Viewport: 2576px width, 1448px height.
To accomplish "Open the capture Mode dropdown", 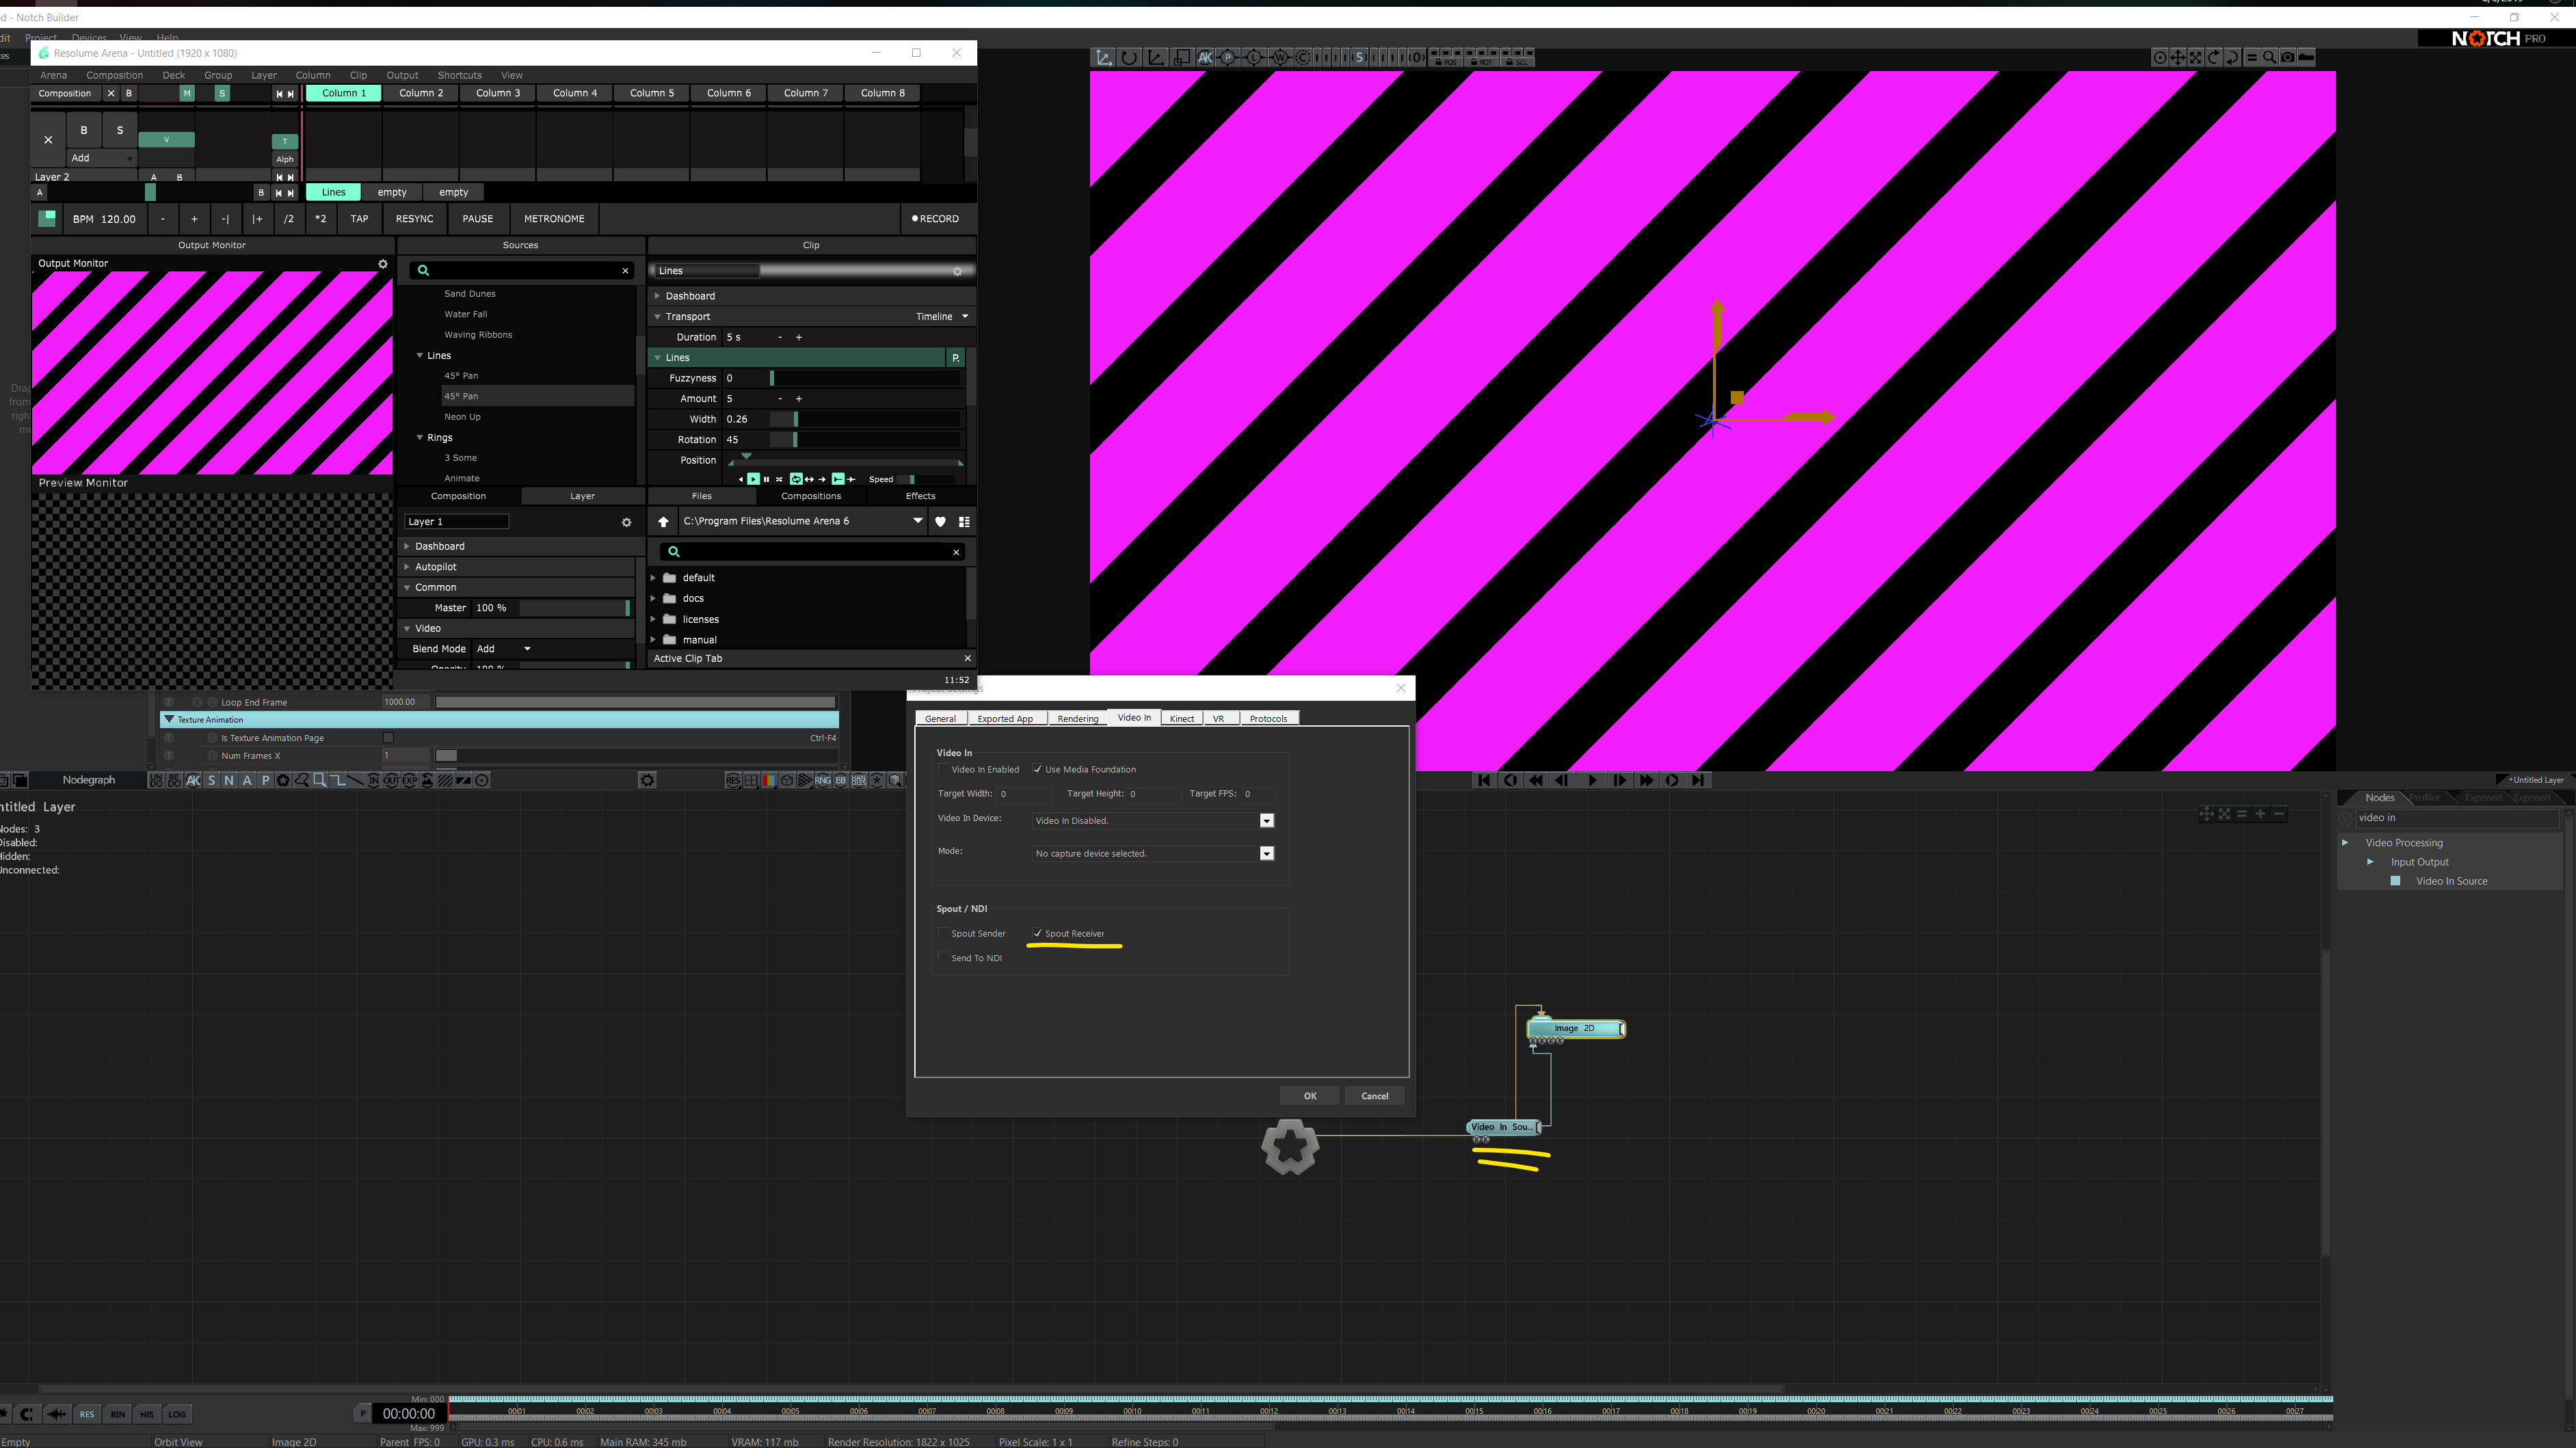I will pyautogui.click(x=1266, y=854).
